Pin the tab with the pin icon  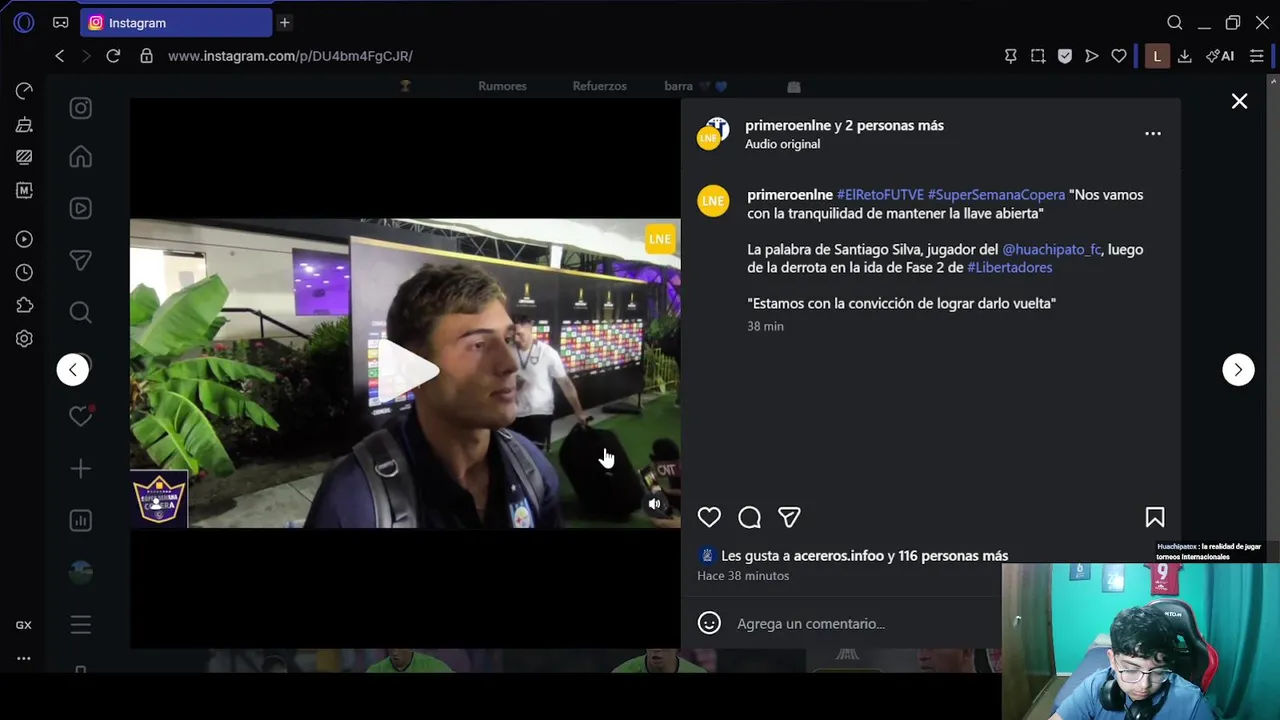[x=1011, y=56]
